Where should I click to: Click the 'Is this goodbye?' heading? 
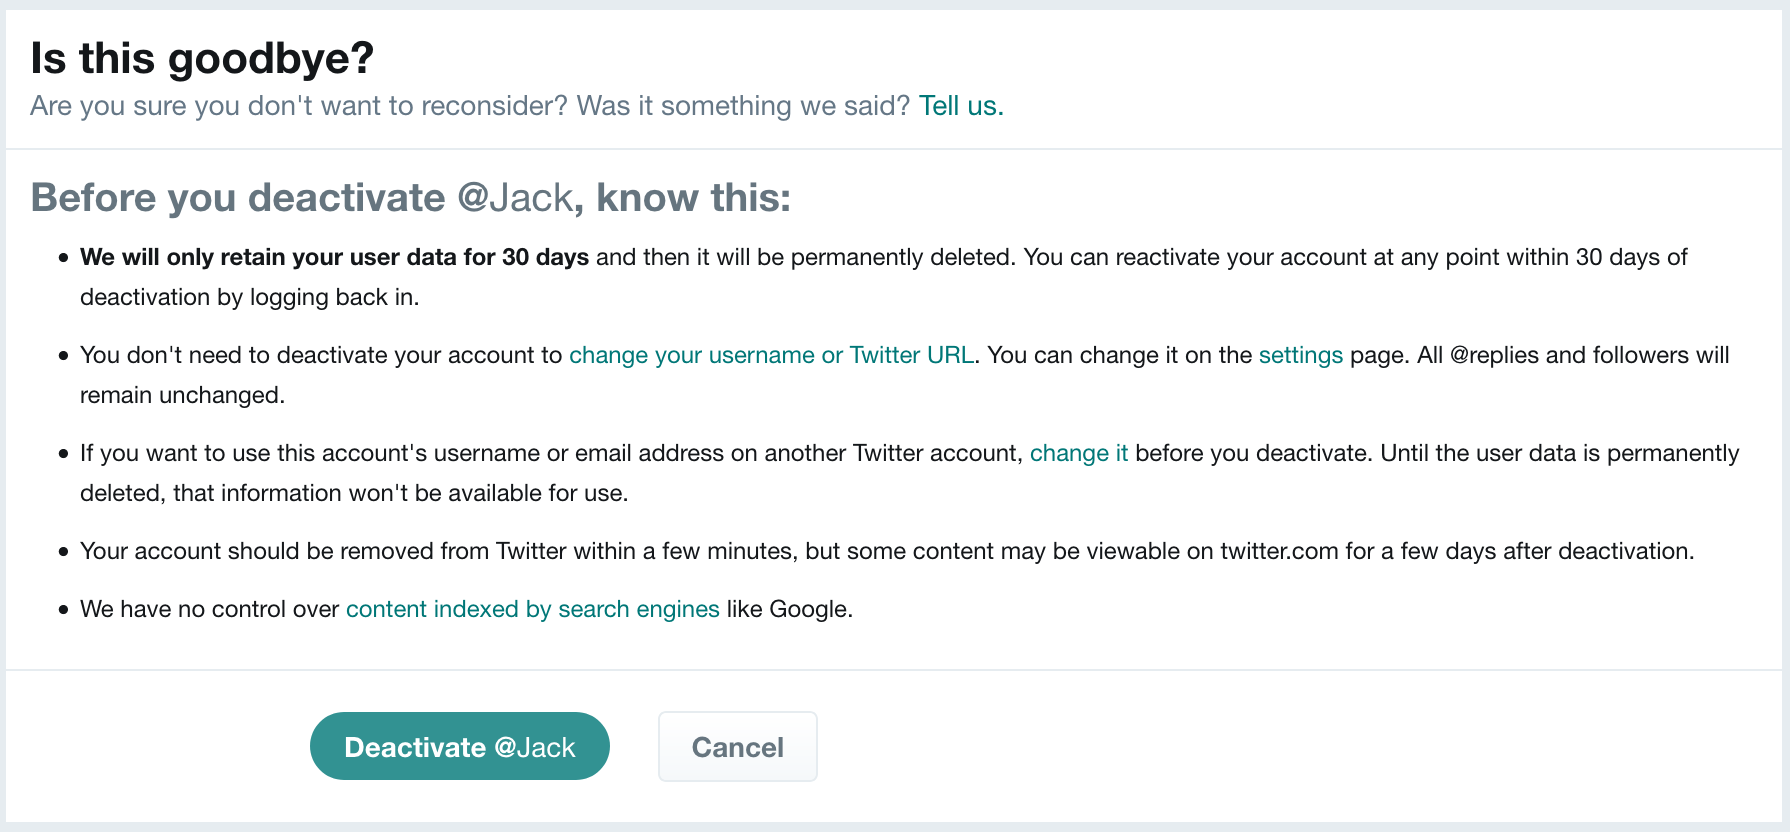(x=202, y=58)
